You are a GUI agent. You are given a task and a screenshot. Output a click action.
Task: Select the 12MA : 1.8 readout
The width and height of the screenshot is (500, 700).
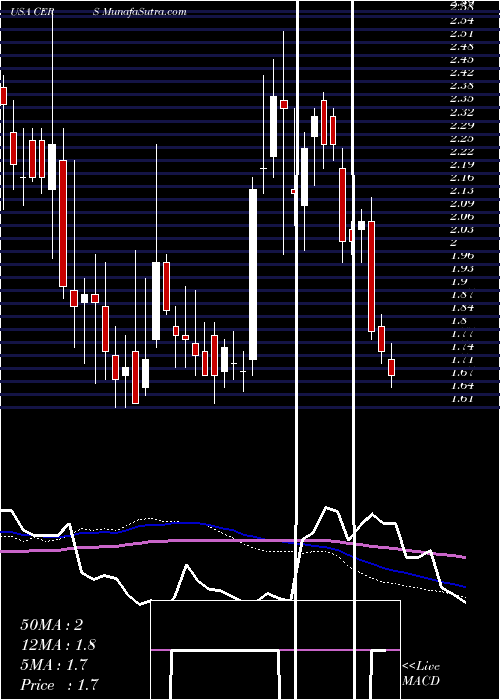(58, 645)
